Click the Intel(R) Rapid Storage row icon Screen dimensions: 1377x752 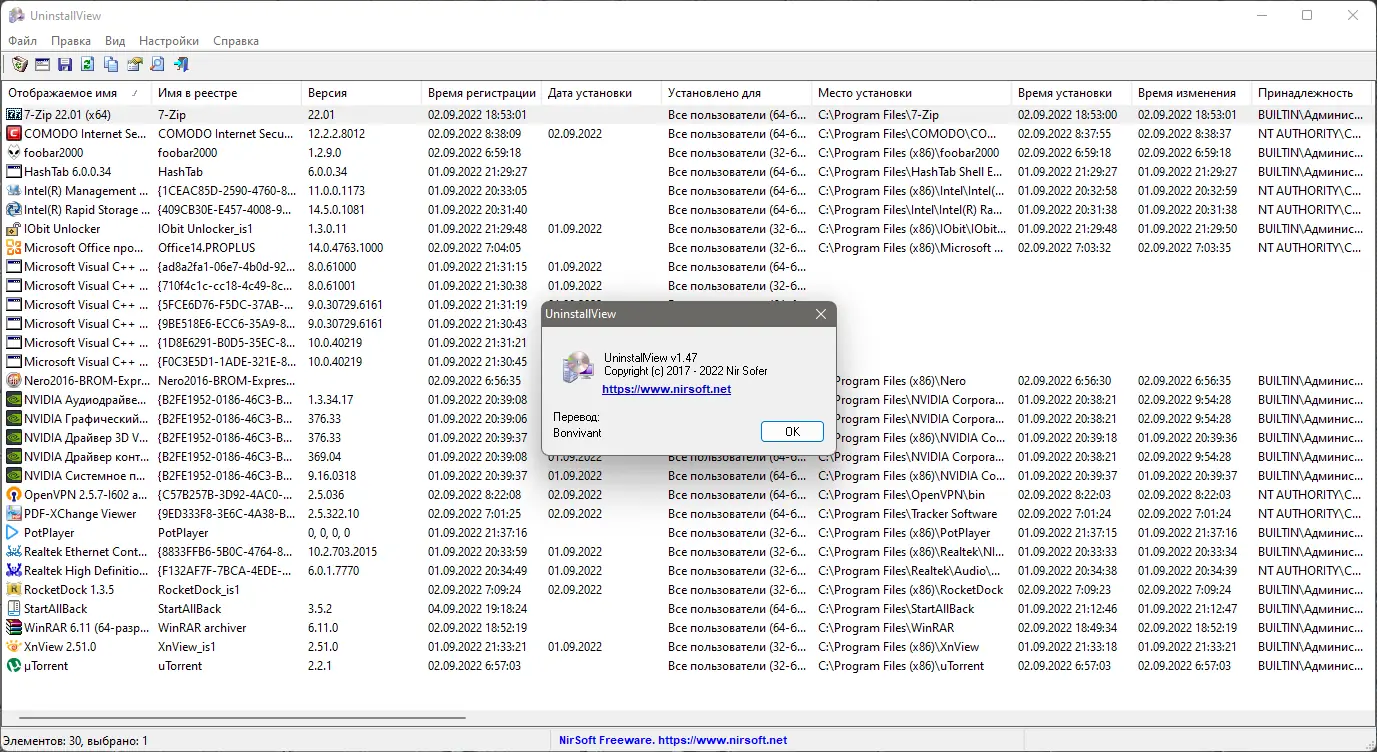(x=14, y=210)
